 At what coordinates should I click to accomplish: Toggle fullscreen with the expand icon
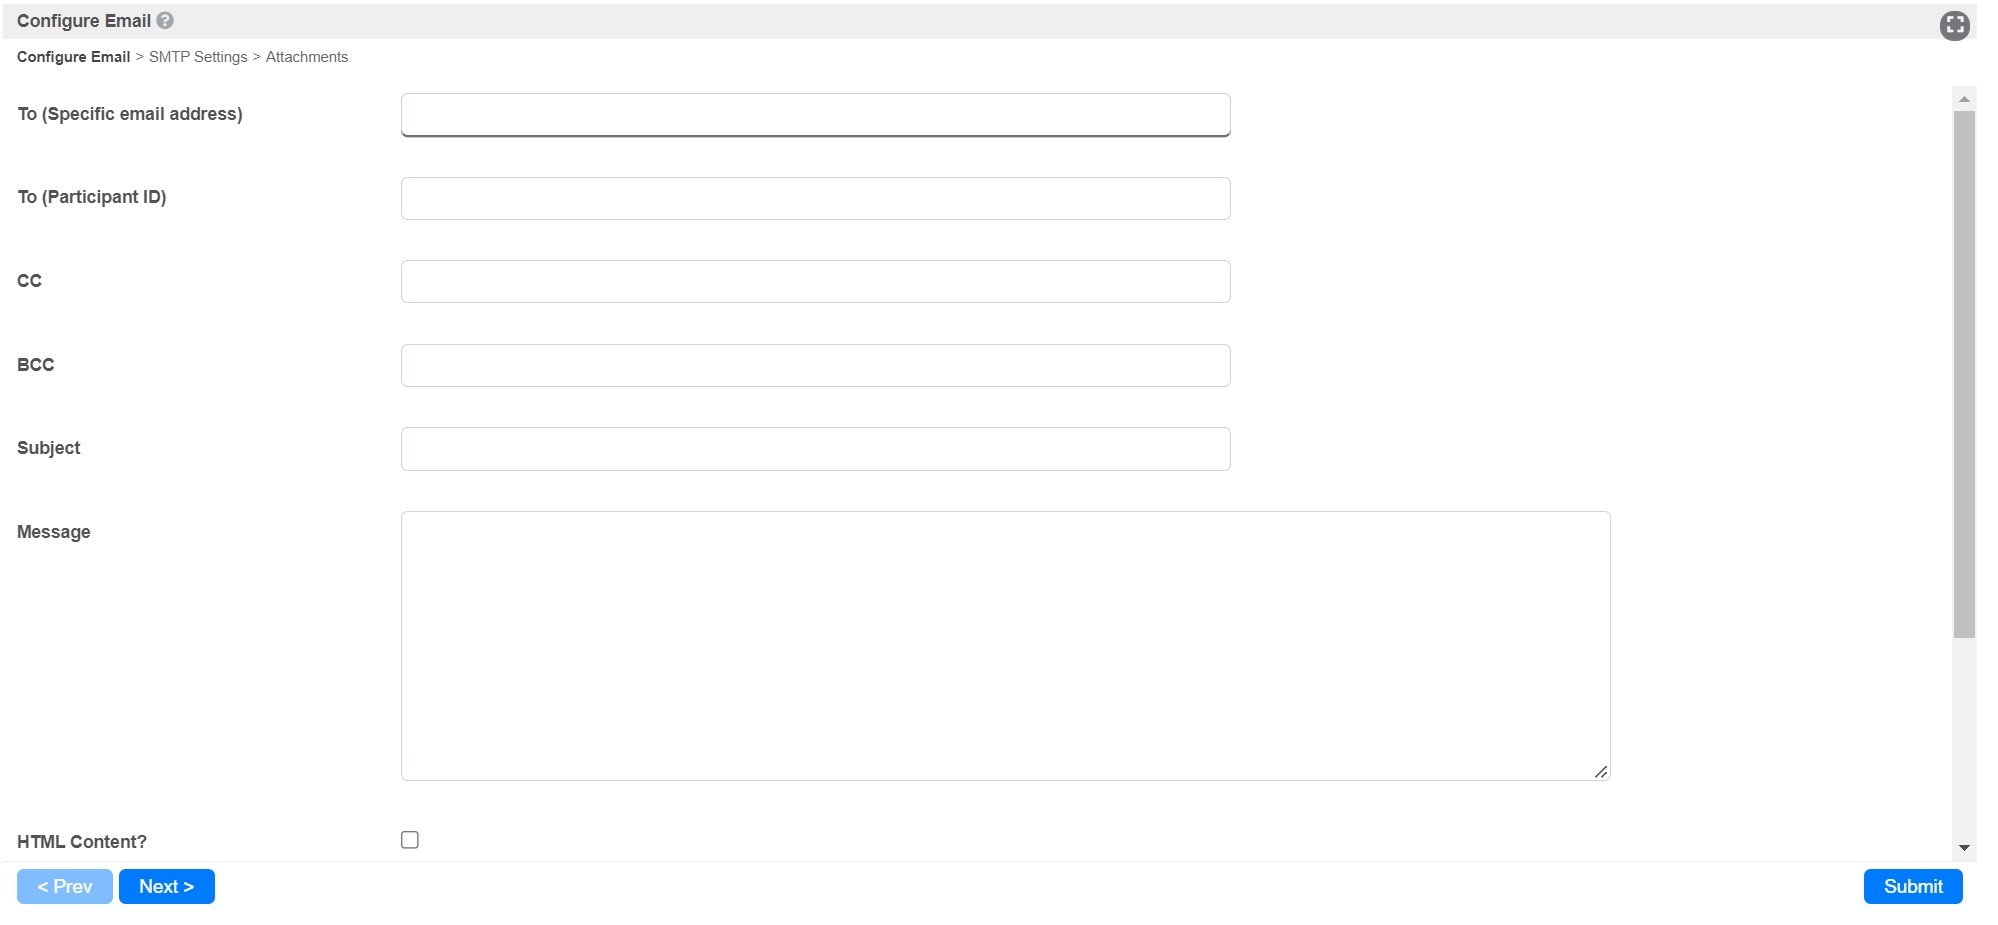[1954, 25]
